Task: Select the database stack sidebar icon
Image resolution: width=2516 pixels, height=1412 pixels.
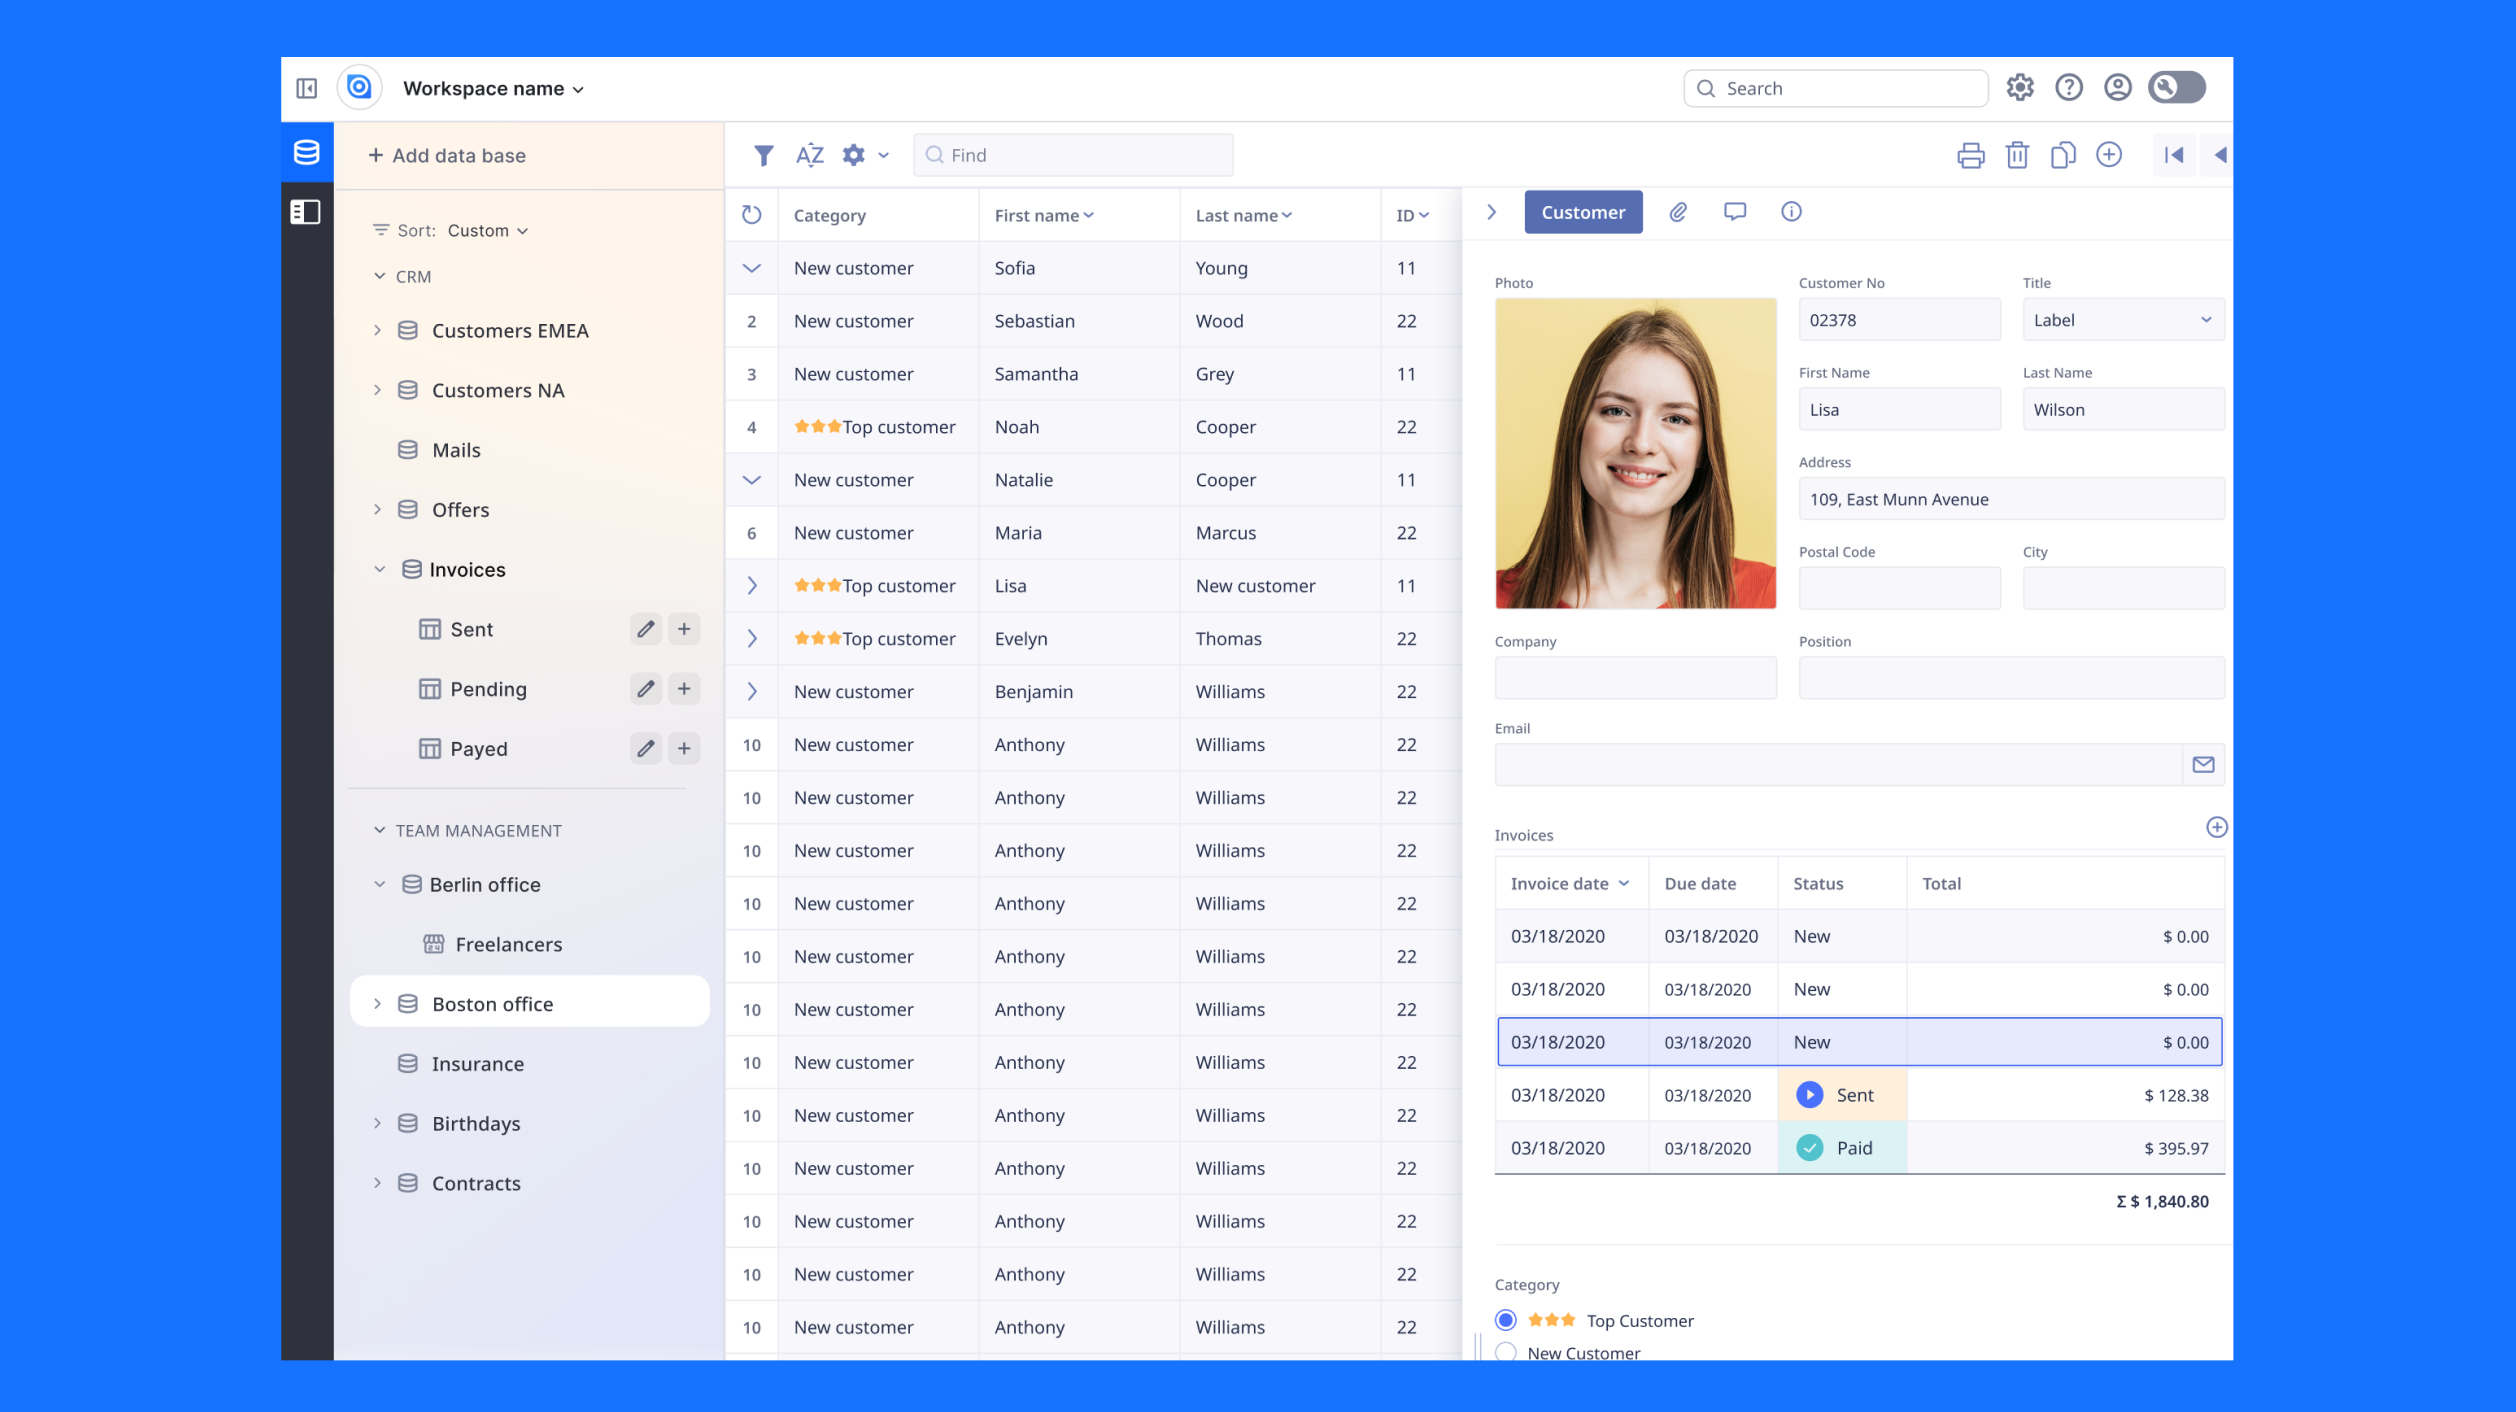Action: pyautogui.click(x=307, y=152)
